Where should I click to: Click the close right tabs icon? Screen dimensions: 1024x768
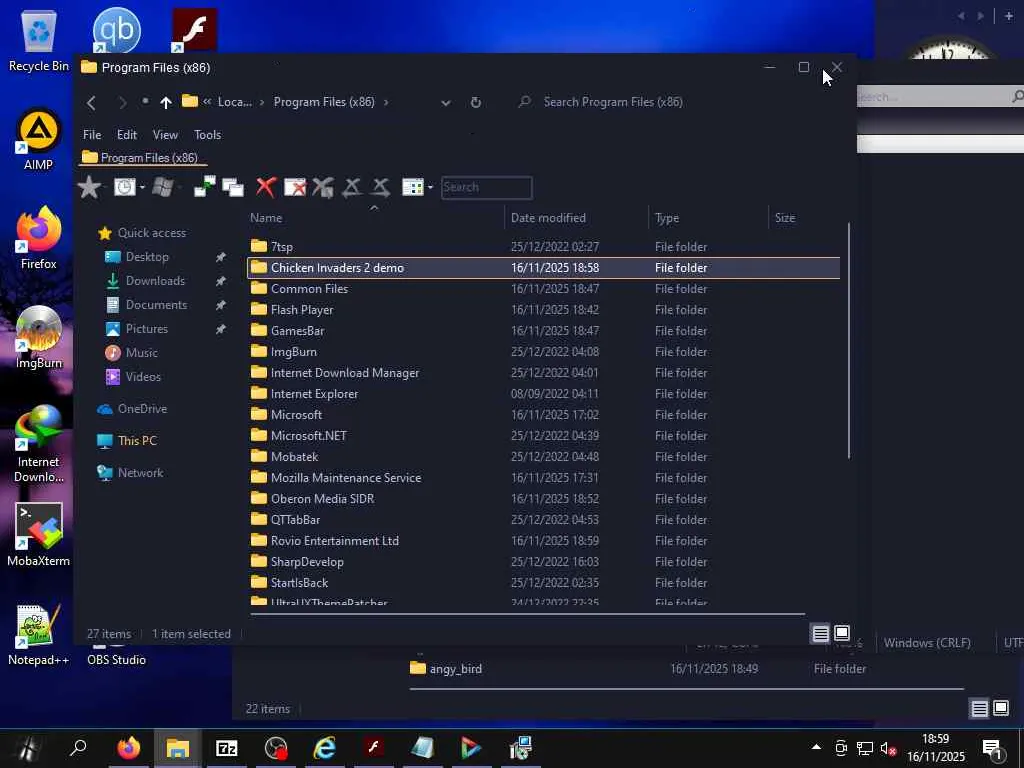[x=381, y=187]
